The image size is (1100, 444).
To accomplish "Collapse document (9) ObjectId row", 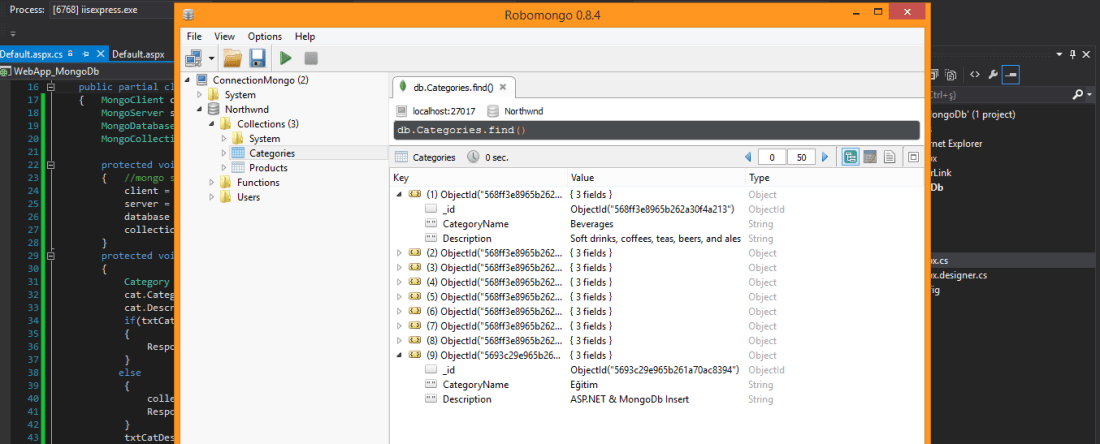I will [400, 355].
